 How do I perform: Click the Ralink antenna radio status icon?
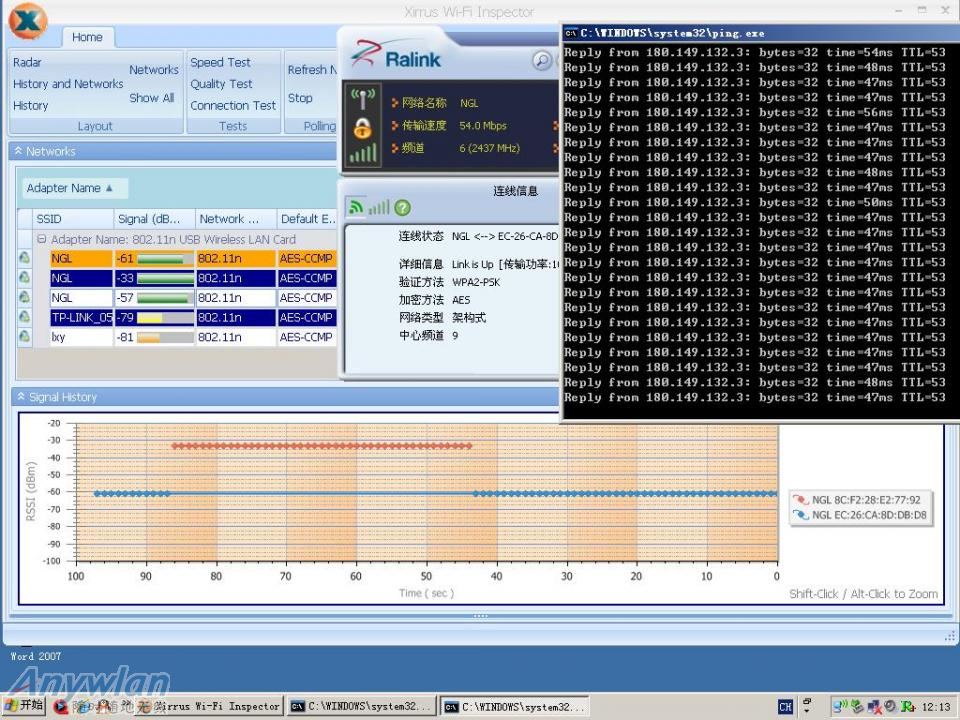pyautogui.click(x=362, y=99)
